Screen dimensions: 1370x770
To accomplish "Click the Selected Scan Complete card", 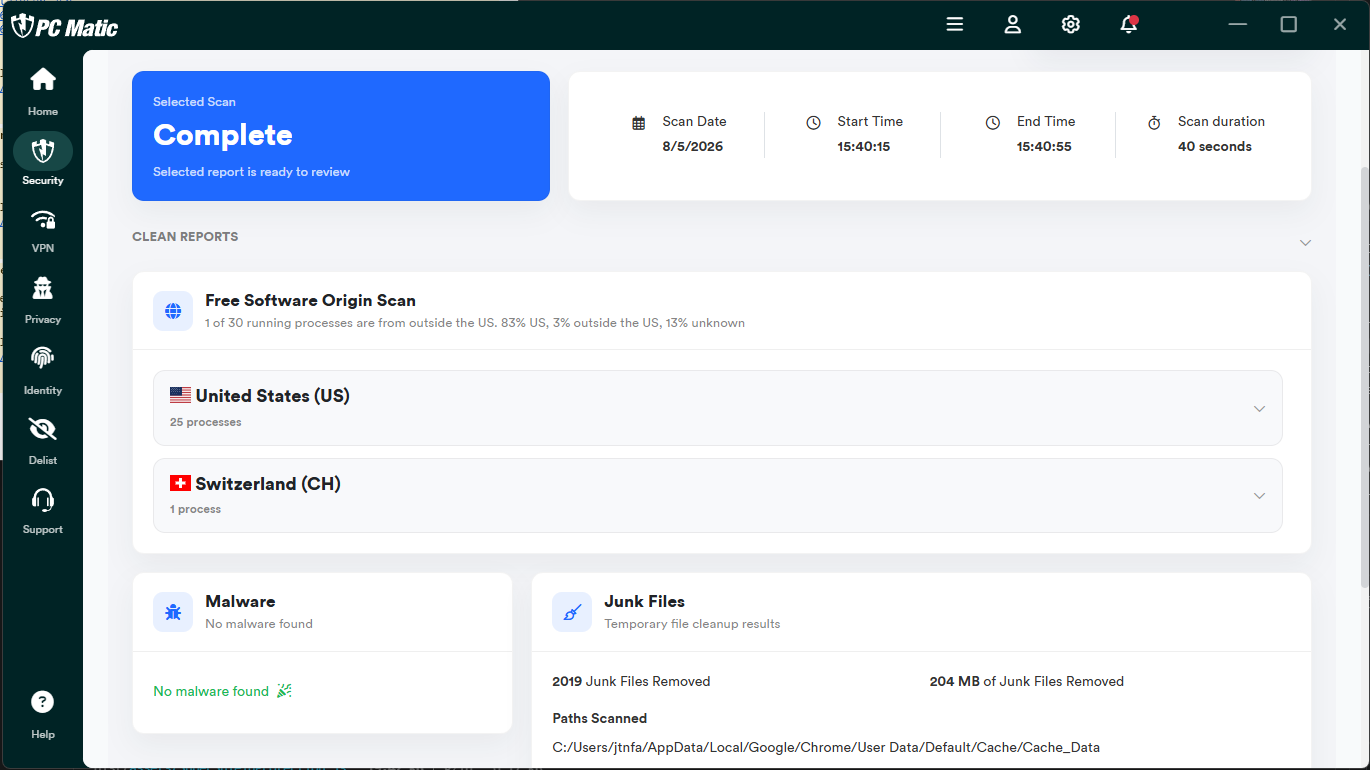I will tap(341, 136).
